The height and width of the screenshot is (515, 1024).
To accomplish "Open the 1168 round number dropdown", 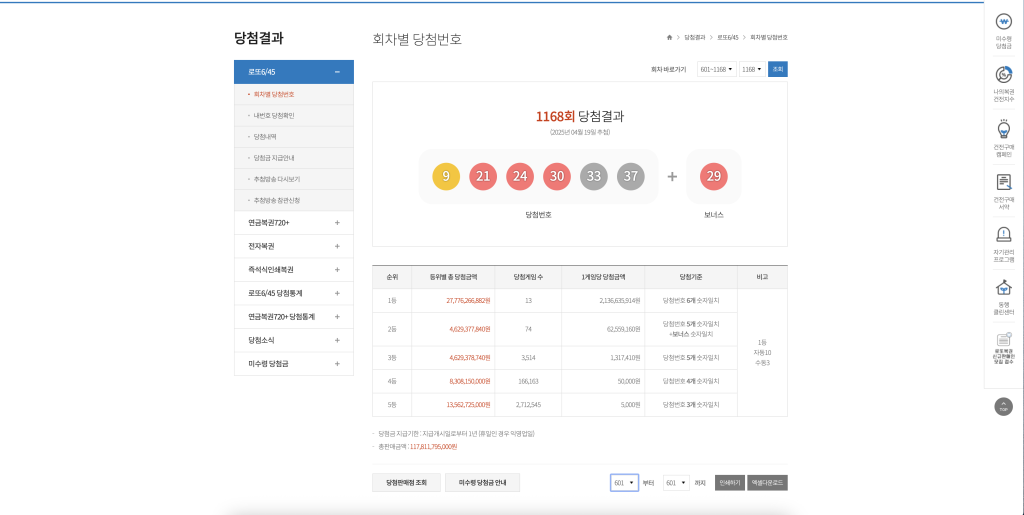I will coord(750,69).
